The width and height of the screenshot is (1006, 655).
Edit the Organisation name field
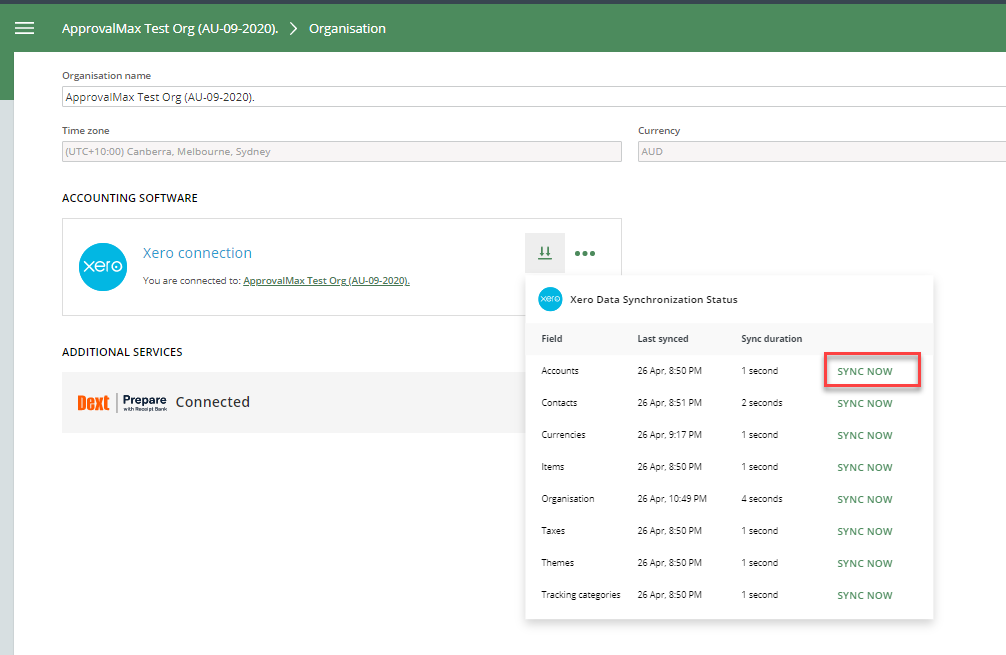[x=534, y=97]
